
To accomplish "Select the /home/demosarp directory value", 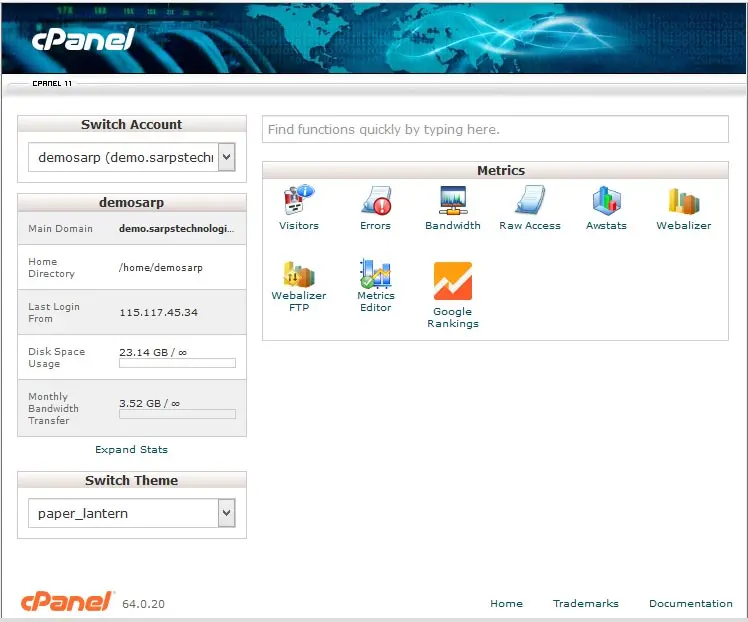I will tap(161, 268).
